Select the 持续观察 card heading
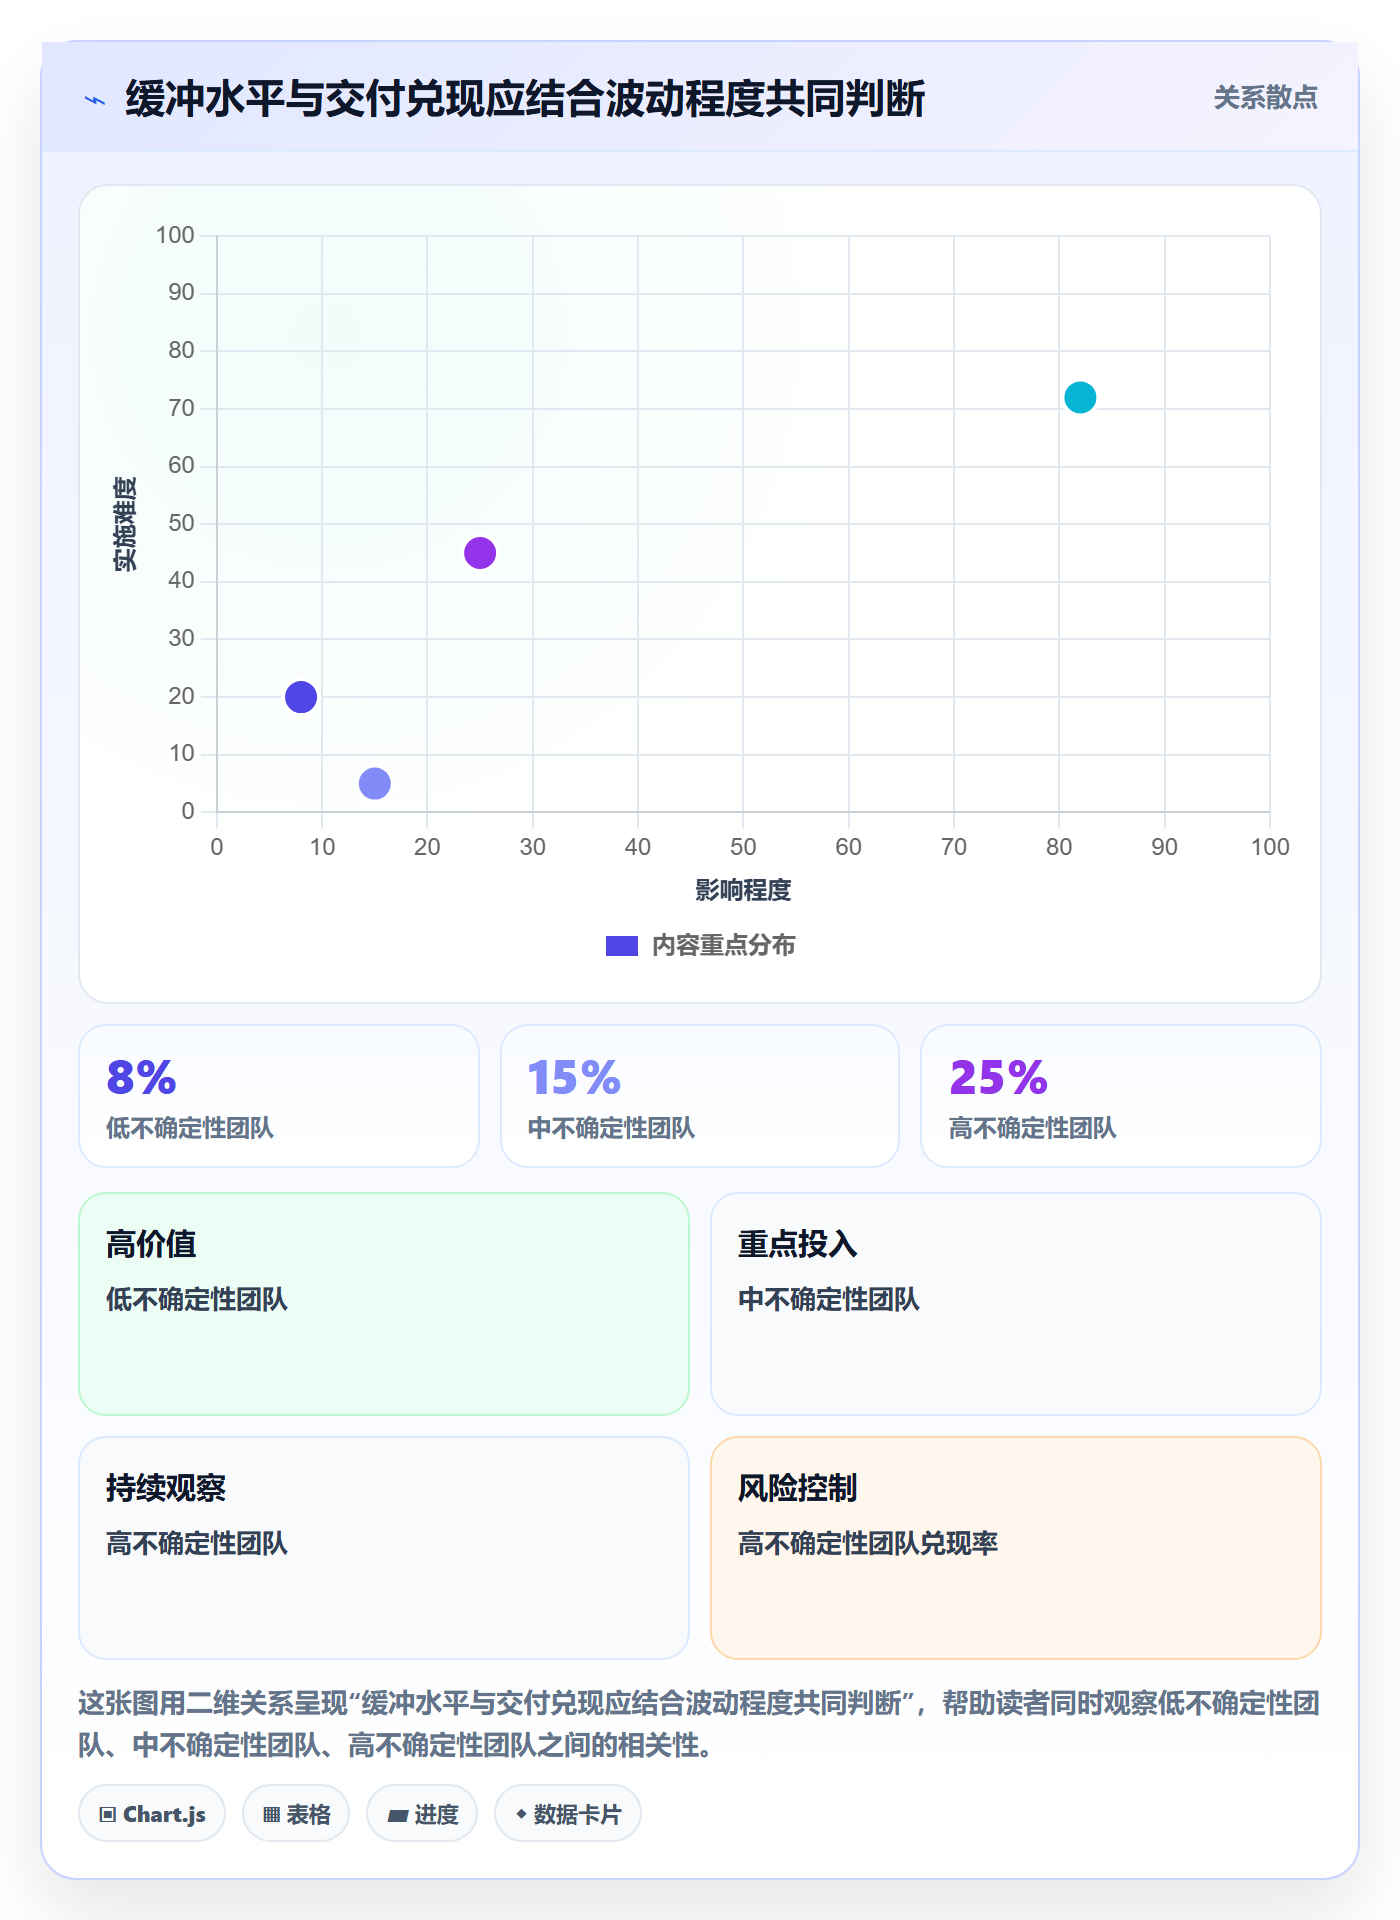The image size is (1400, 1920). coord(166,1488)
